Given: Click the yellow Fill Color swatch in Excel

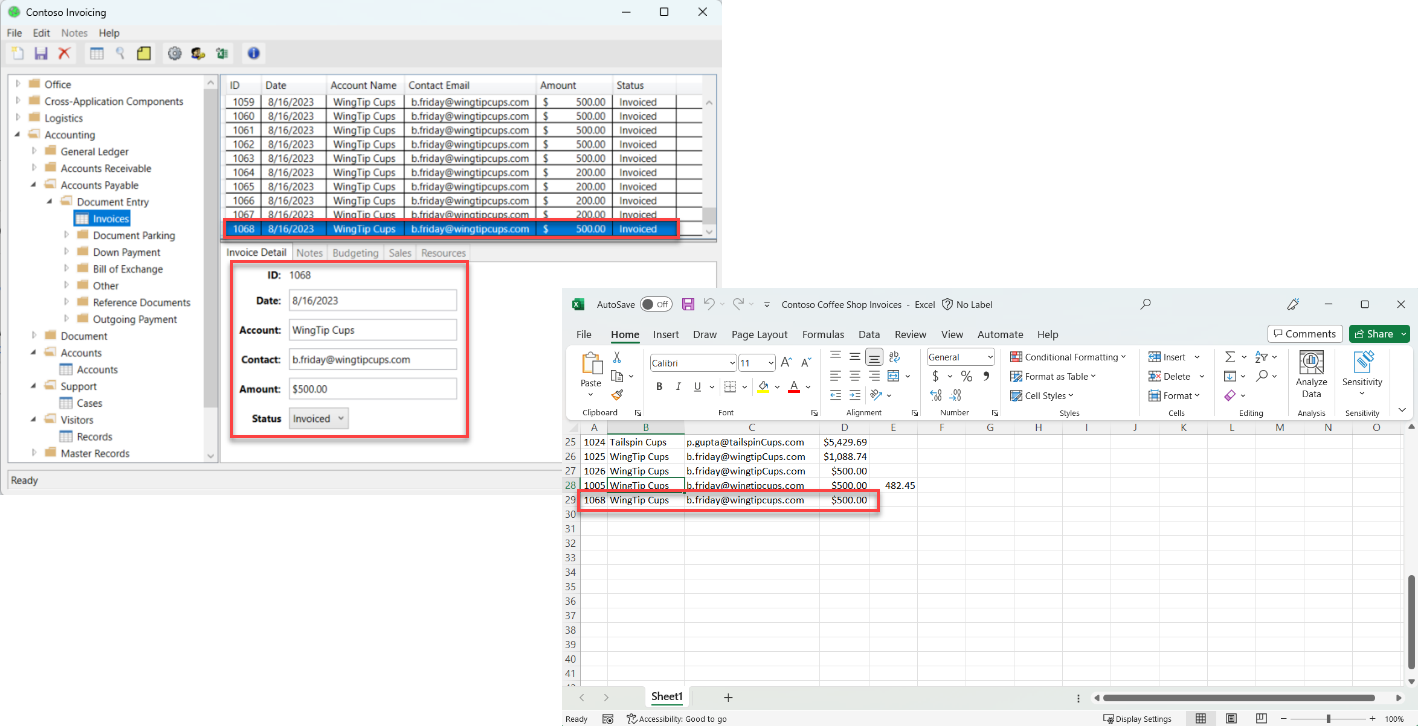Looking at the screenshot, I should pos(763,386).
